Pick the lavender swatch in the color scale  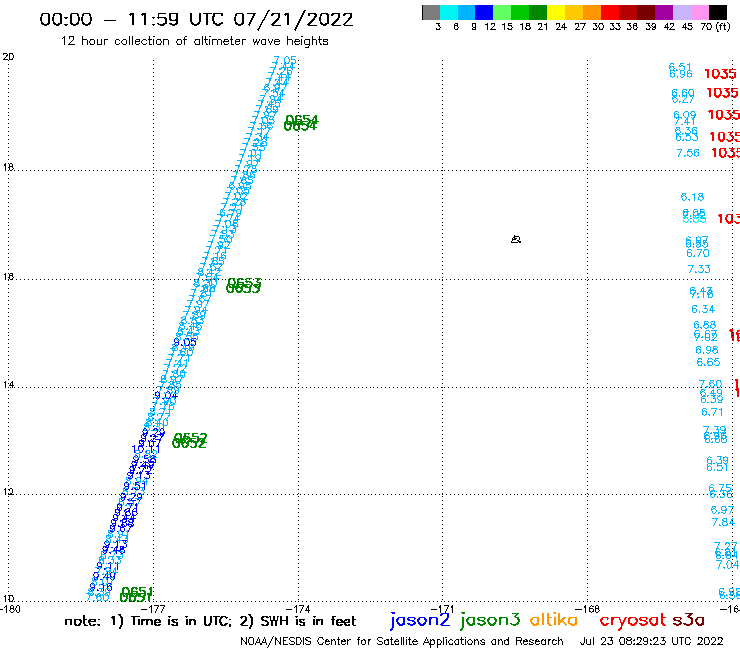tap(681, 12)
